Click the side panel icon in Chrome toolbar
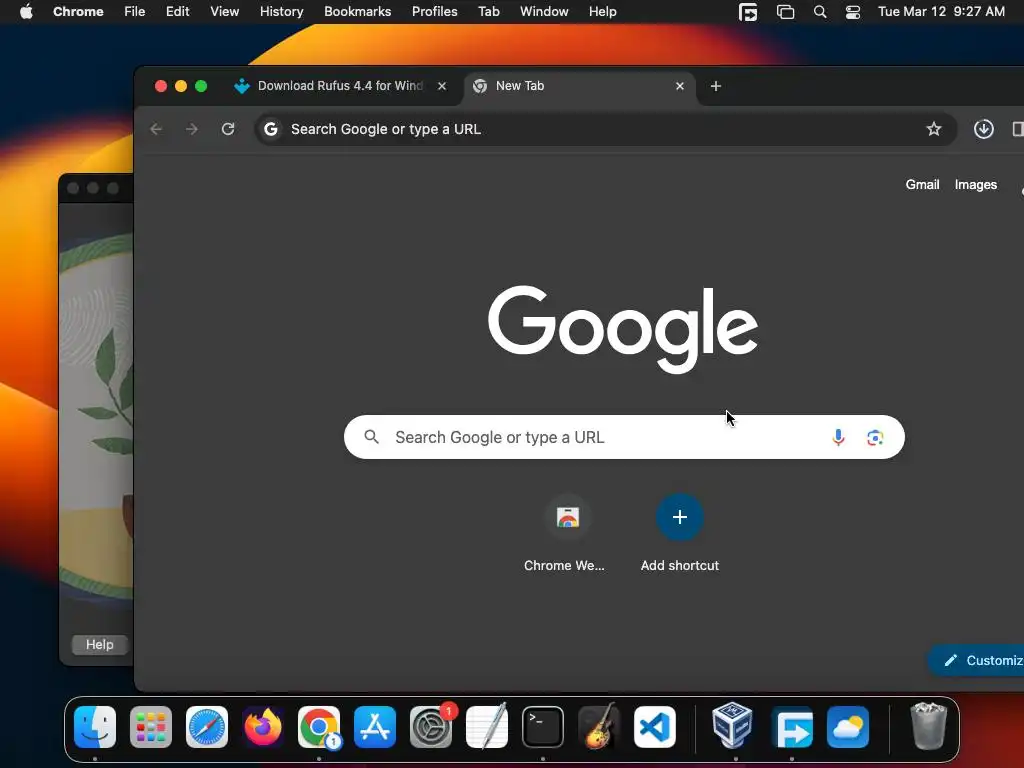The height and width of the screenshot is (768, 1024). [1018, 129]
